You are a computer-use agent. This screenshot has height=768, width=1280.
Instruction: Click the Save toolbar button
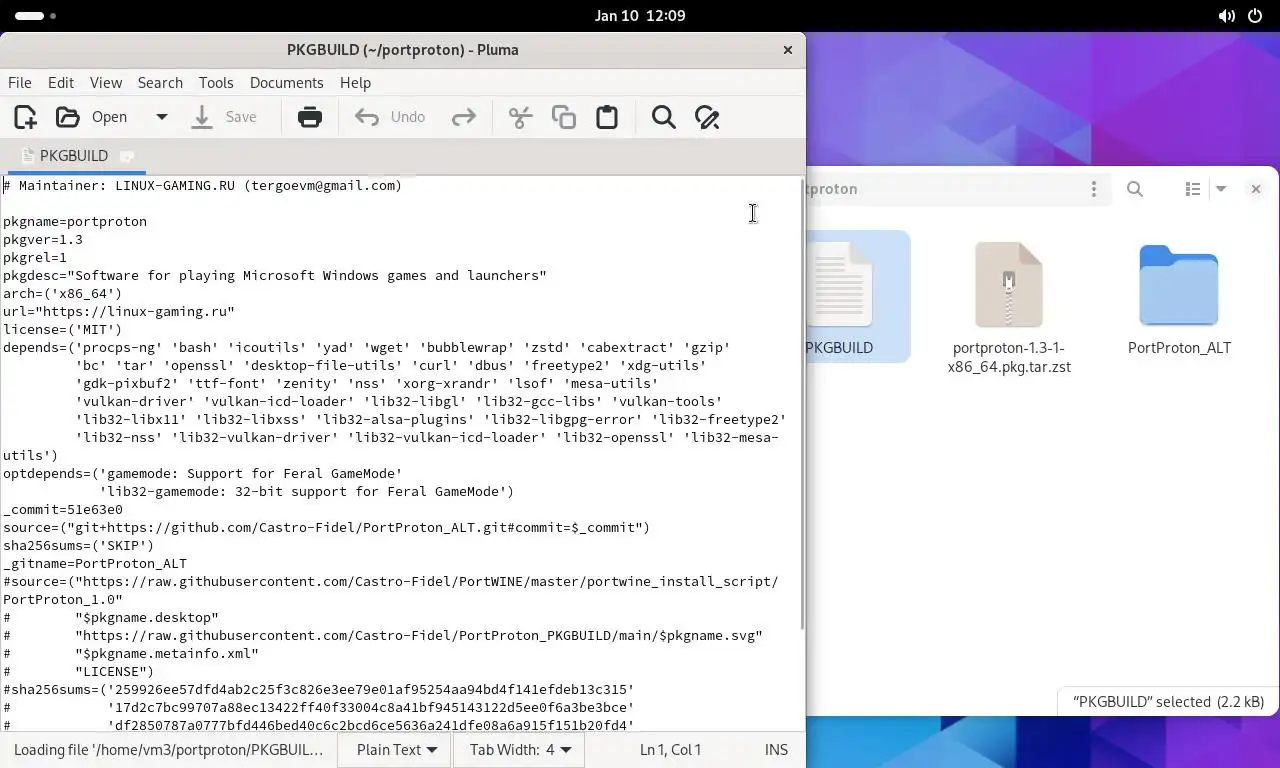pos(225,117)
